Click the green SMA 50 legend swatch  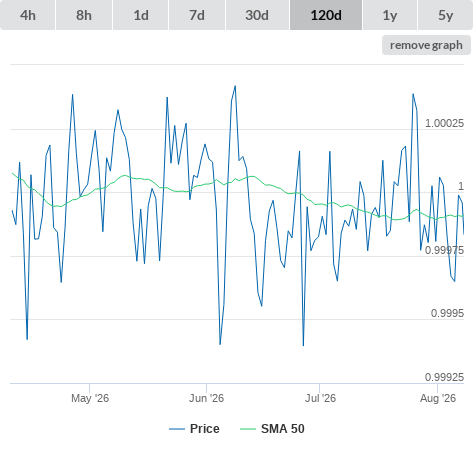(248, 429)
